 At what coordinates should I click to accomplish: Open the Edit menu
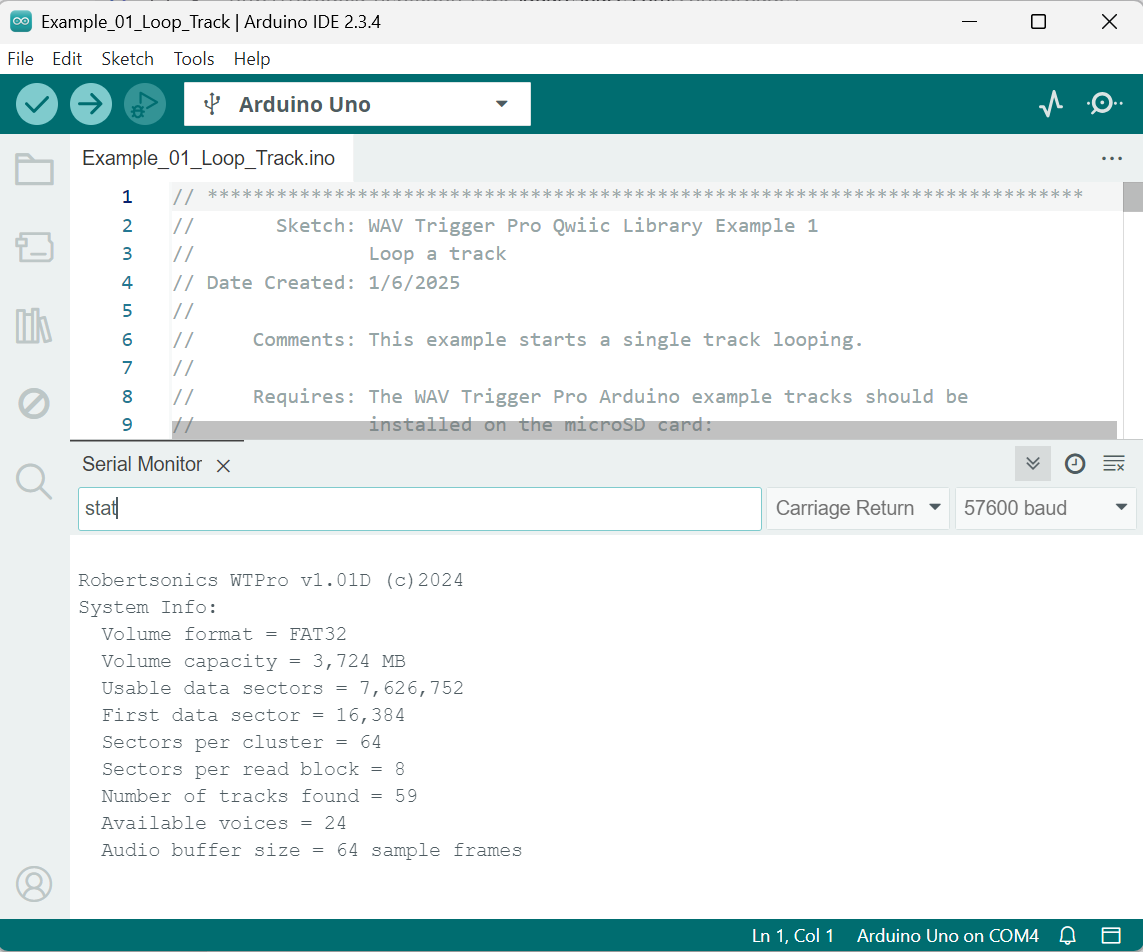67,59
